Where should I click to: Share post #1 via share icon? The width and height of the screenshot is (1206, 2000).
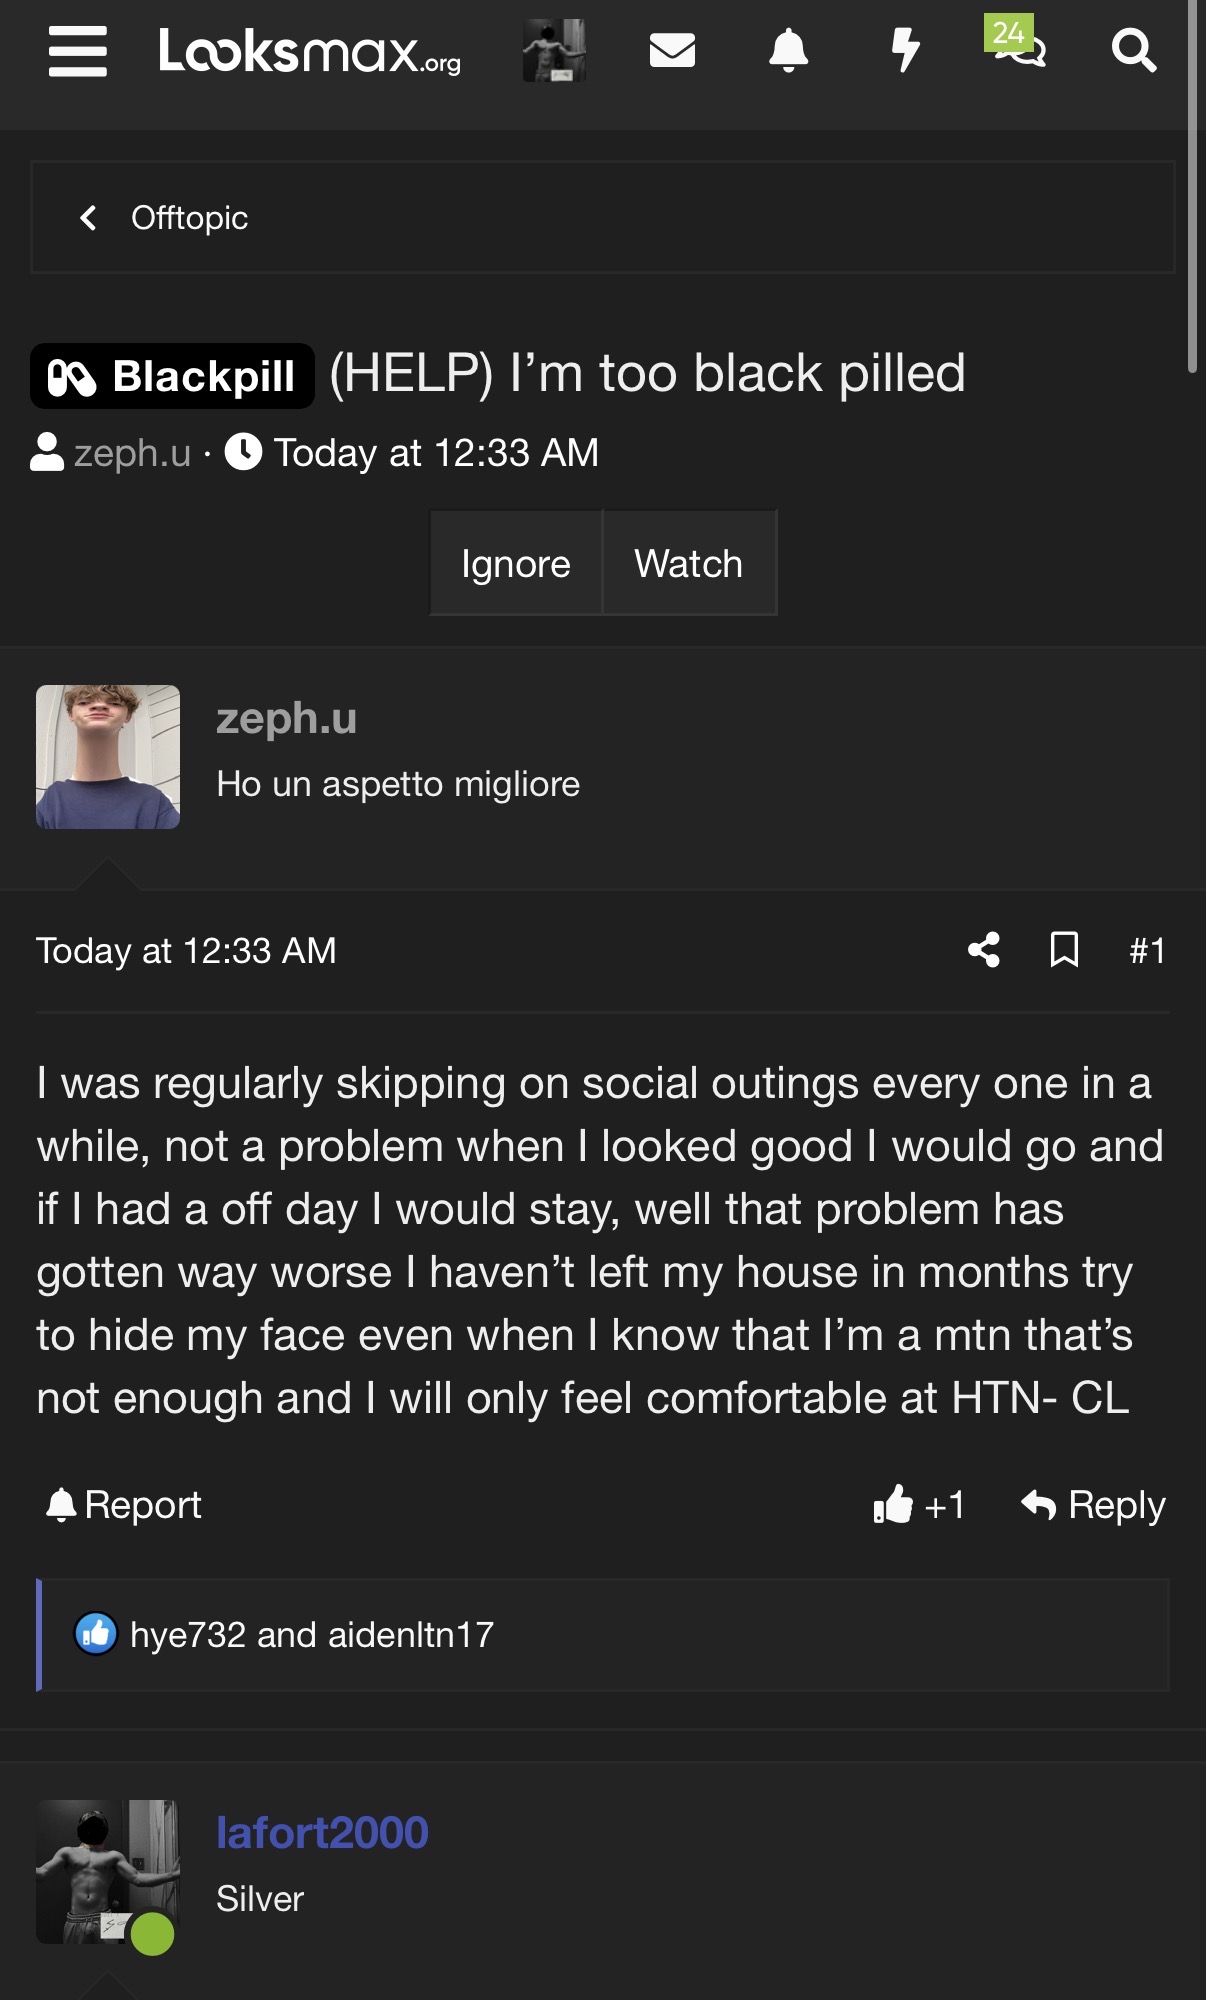coord(984,950)
